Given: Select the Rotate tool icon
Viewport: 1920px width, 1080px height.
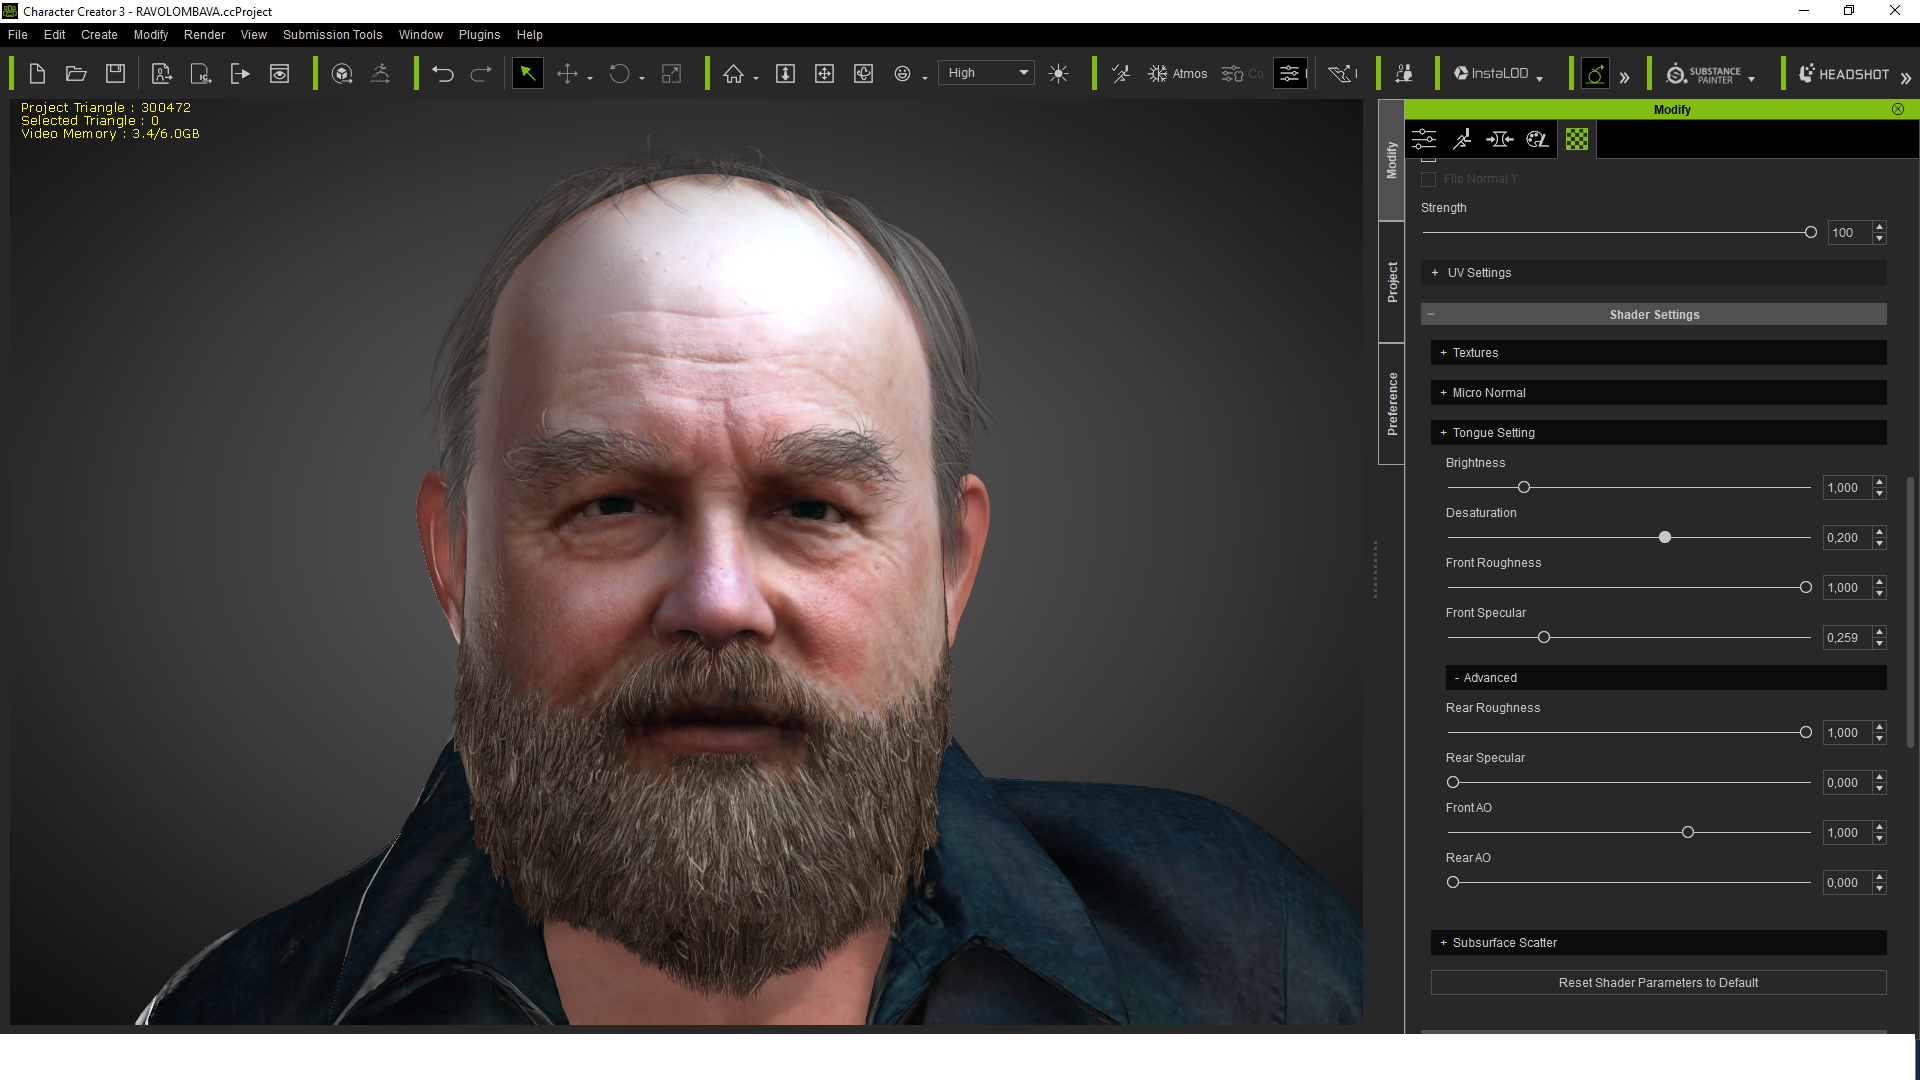Looking at the screenshot, I should pyautogui.click(x=620, y=73).
